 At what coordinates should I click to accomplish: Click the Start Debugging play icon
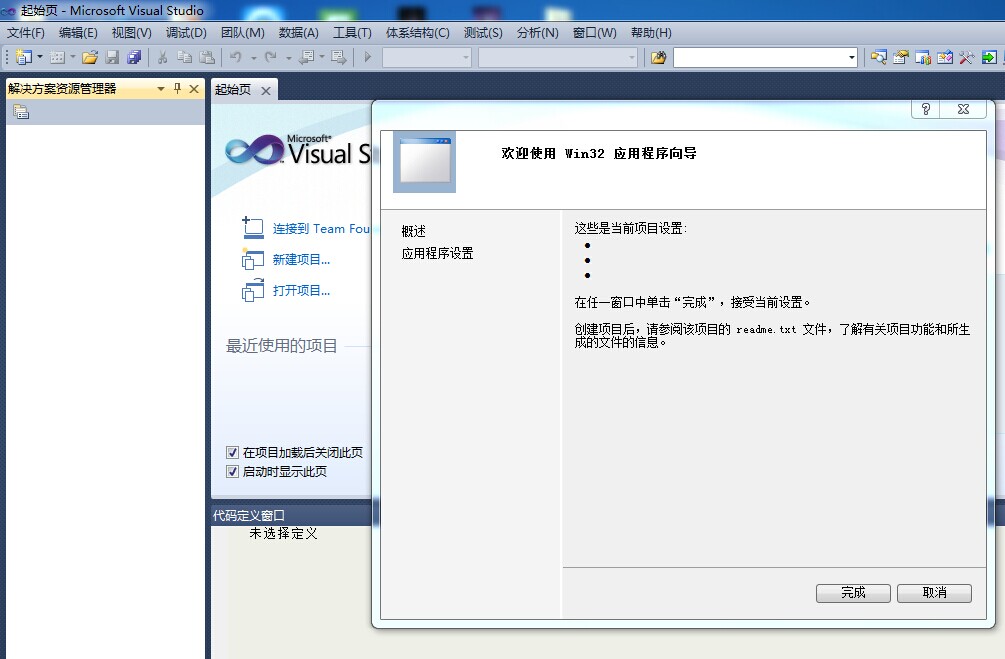click(367, 57)
